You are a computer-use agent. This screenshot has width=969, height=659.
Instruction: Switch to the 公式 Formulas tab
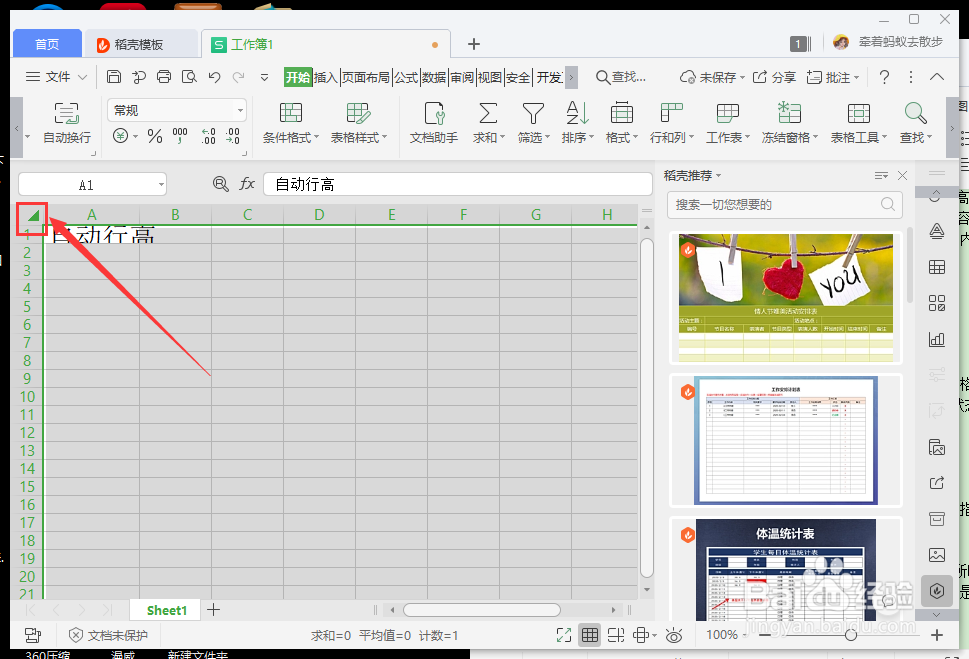pos(406,77)
